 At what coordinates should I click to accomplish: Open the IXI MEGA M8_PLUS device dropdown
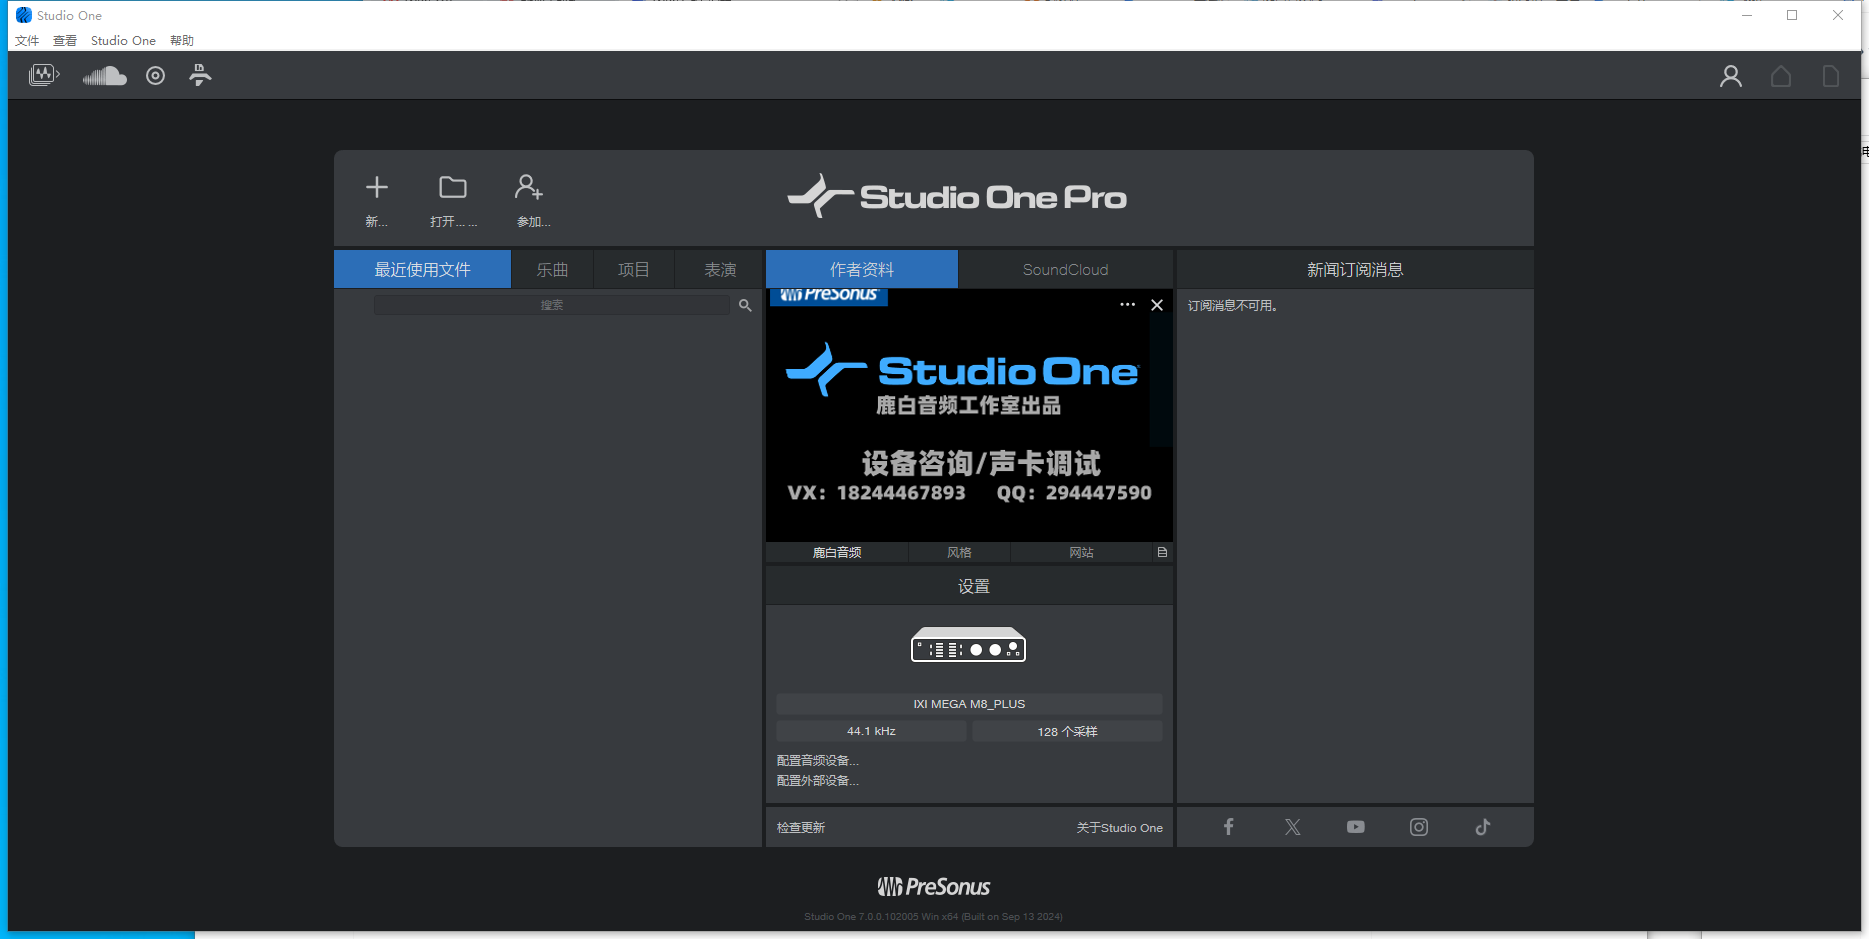(969, 704)
